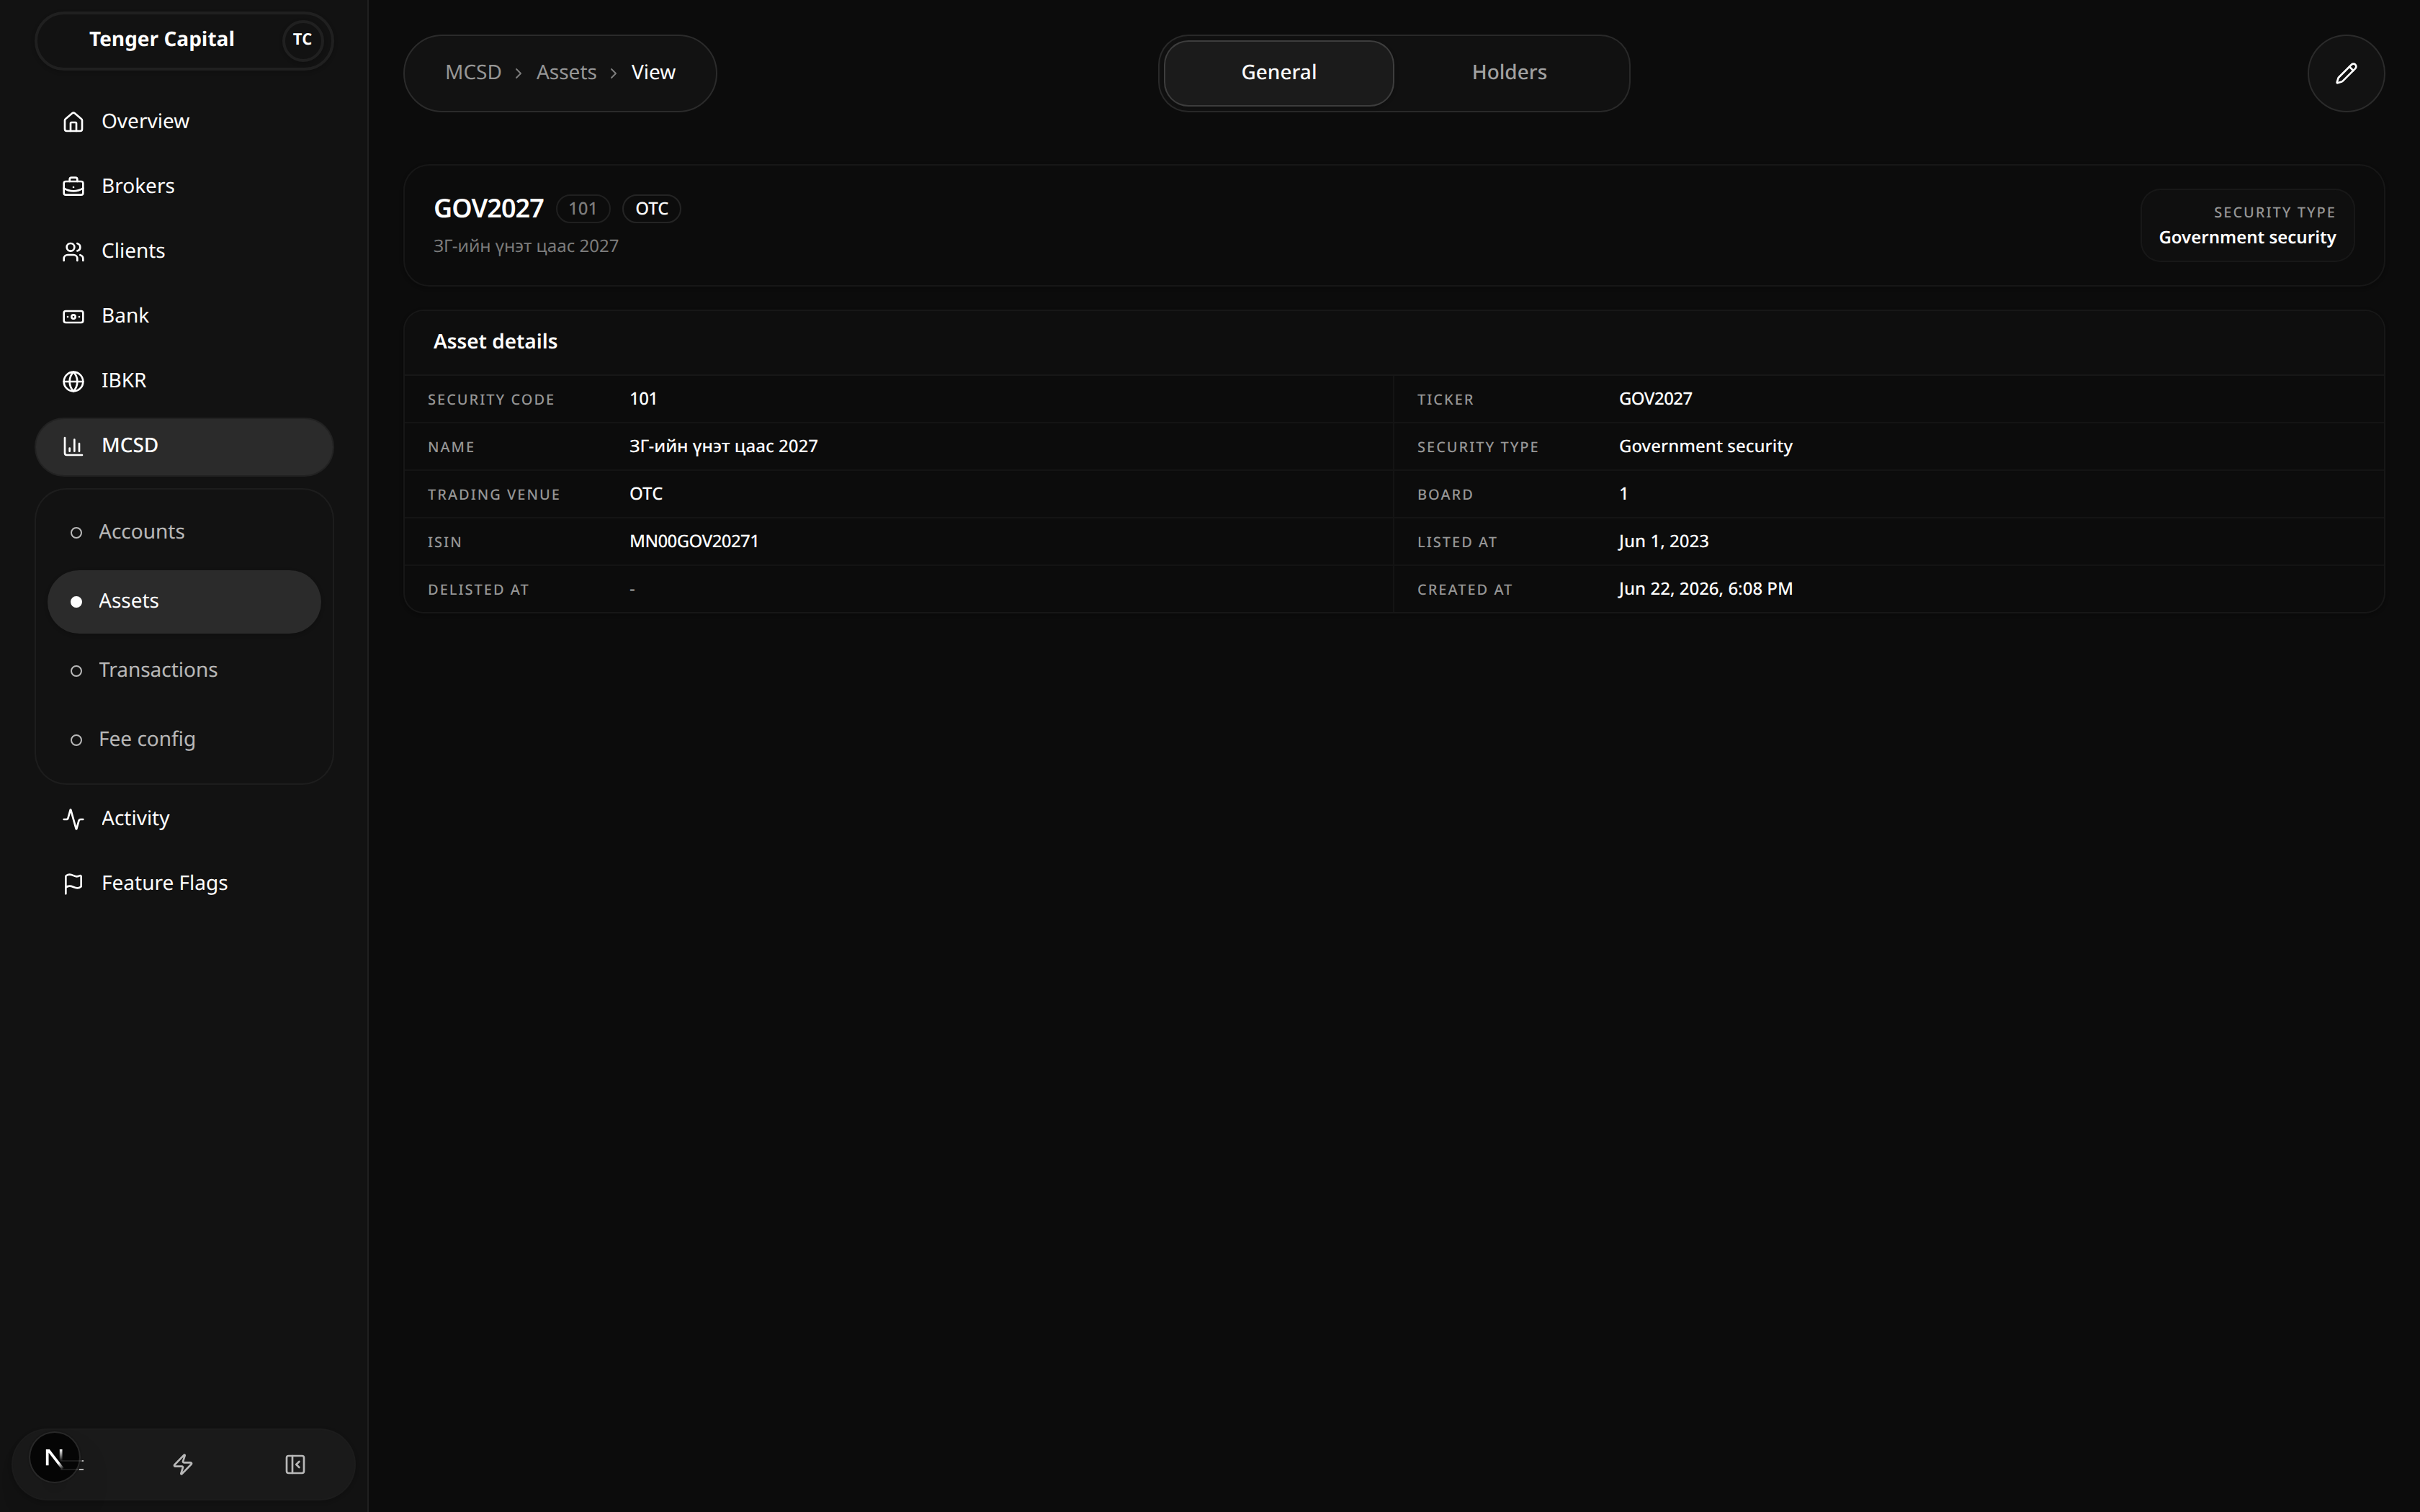2420x1512 pixels.
Task: Click the Clients people icon
Action: 73,252
